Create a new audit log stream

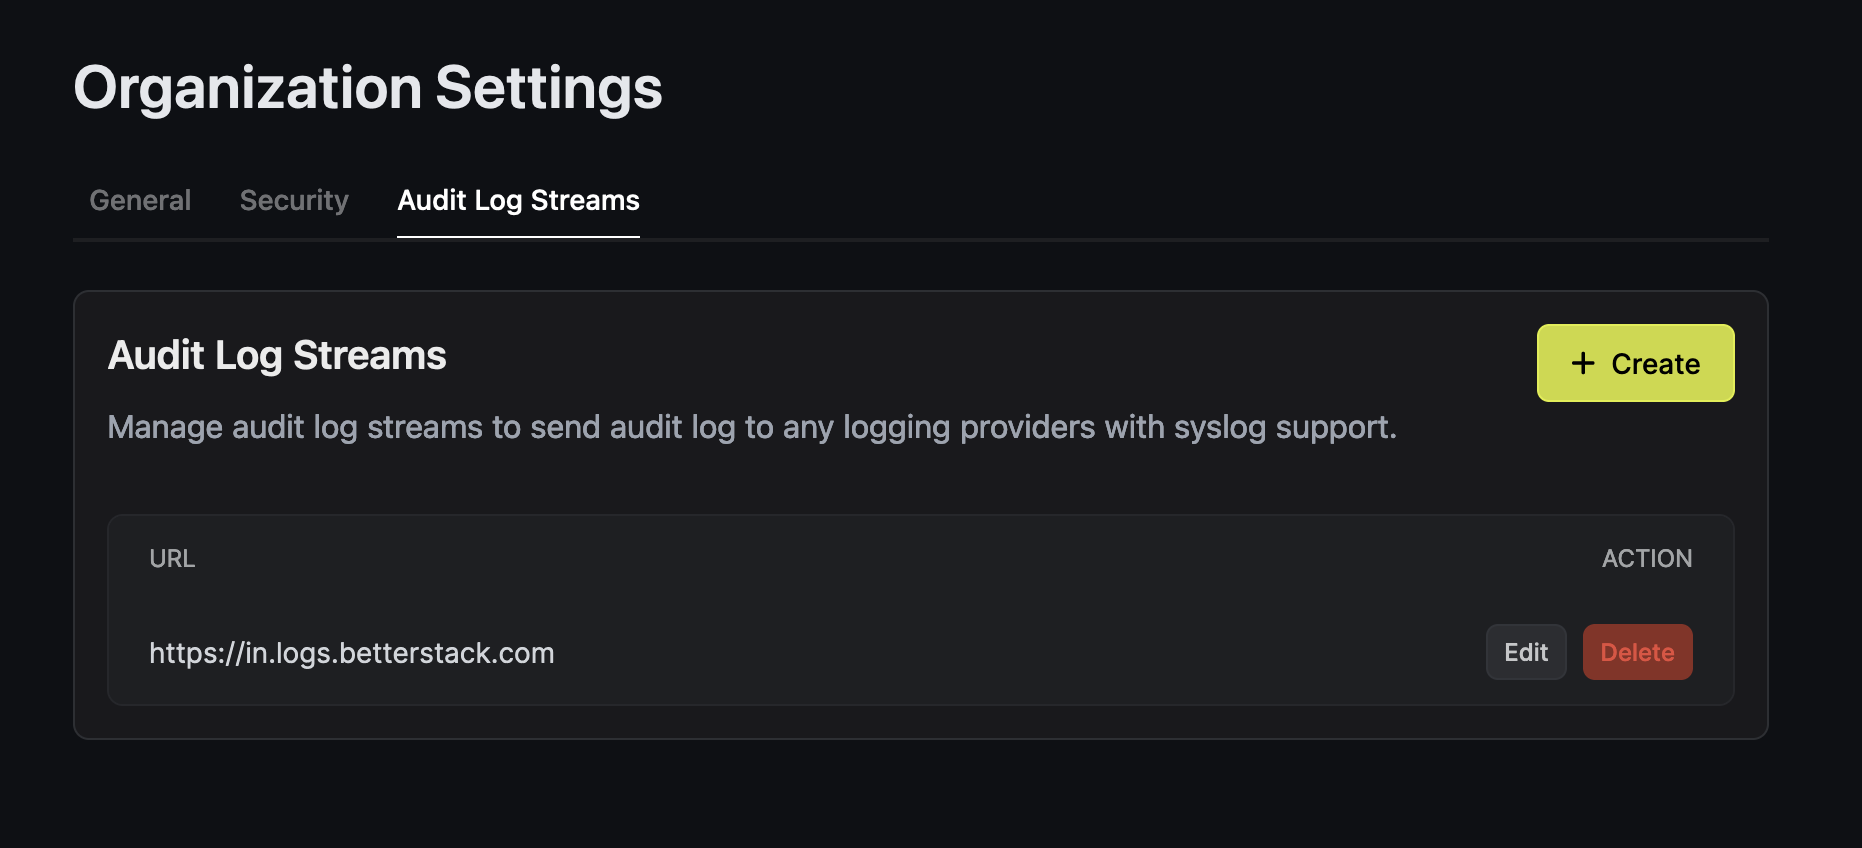(1635, 363)
